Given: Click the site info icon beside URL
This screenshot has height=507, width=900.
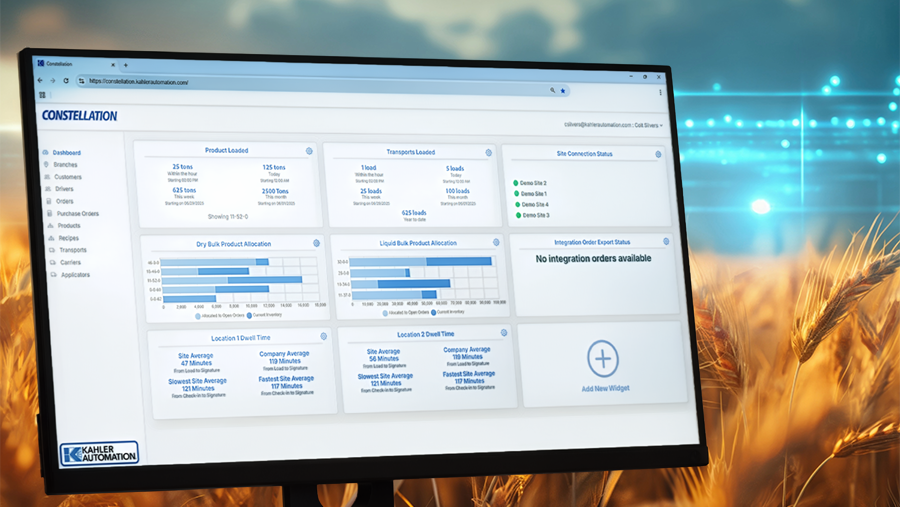Looking at the screenshot, I should click(81, 81).
